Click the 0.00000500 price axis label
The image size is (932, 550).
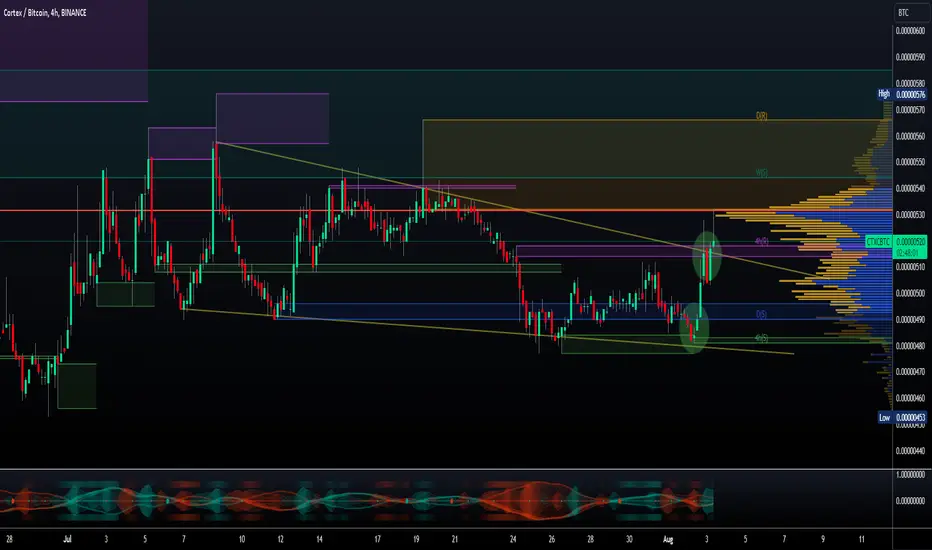[x=911, y=293]
